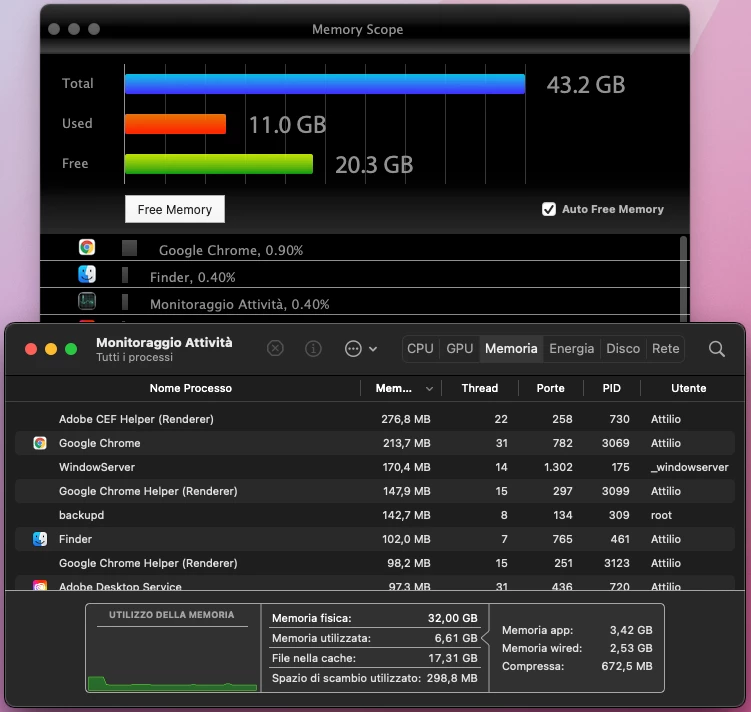Click the Memoria fisica 32,00 GB value
Viewport: 751px width, 712px height.
(452, 618)
